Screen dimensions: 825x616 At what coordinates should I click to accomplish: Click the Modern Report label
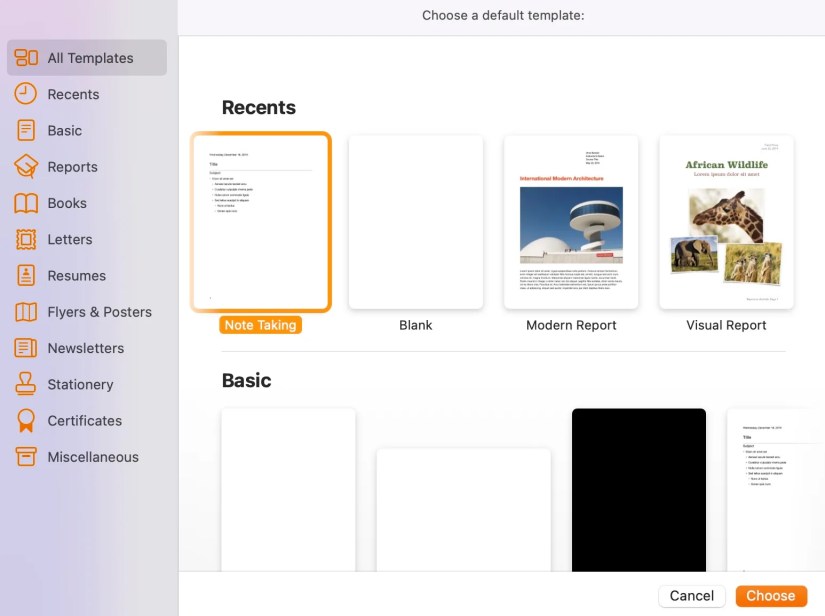[571, 325]
